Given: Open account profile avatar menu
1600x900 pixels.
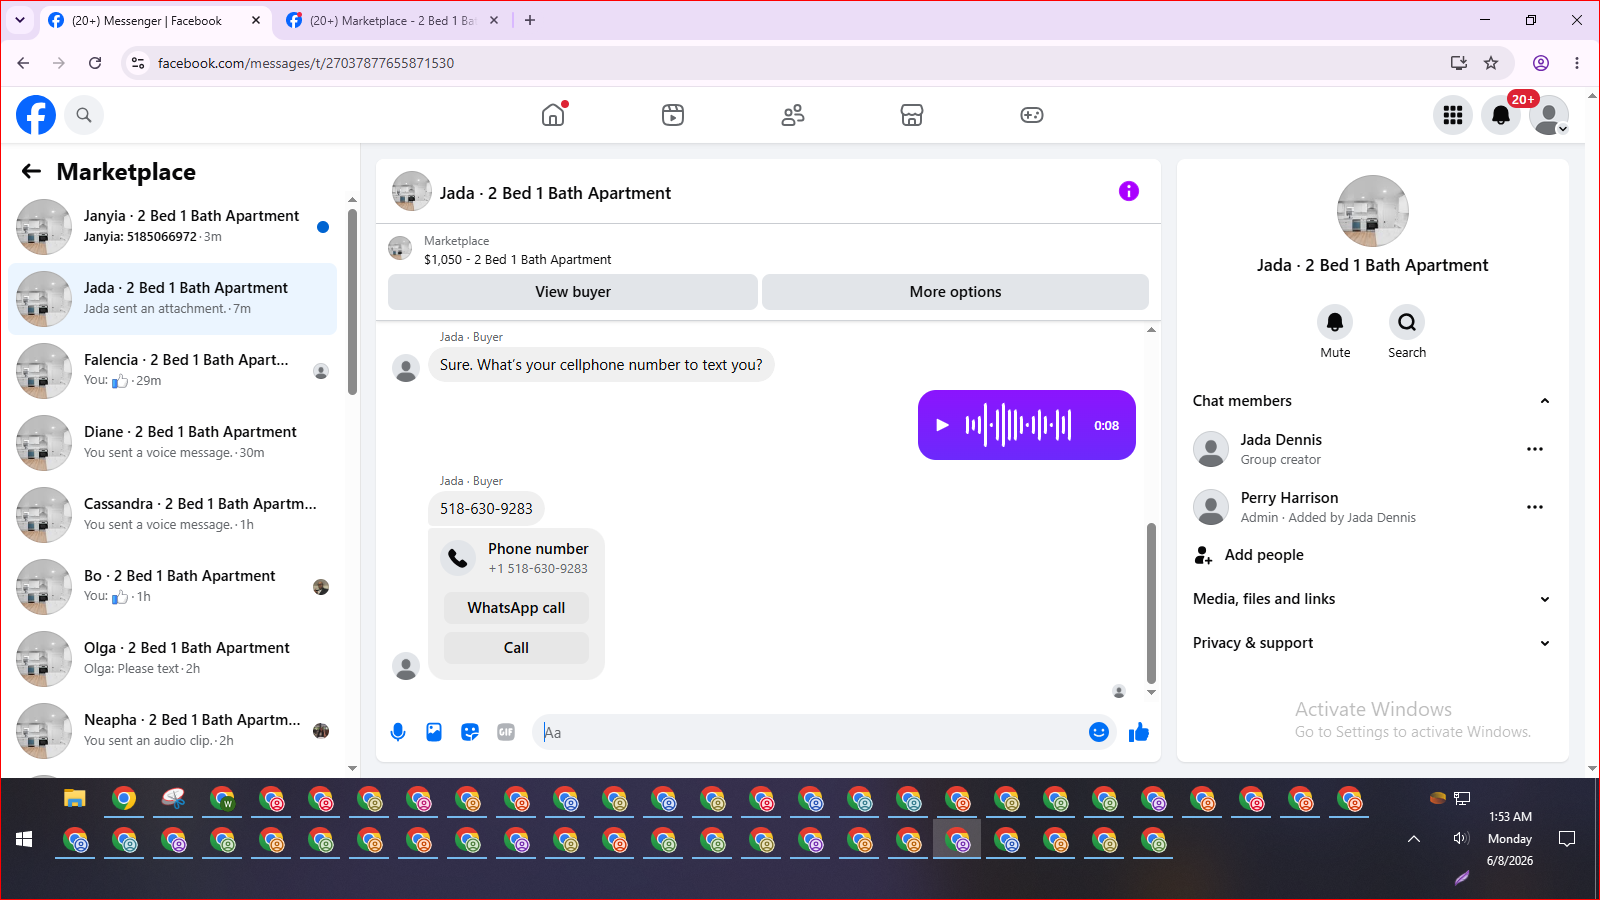Looking at the screenshot, I should (x=1549, y=115).
